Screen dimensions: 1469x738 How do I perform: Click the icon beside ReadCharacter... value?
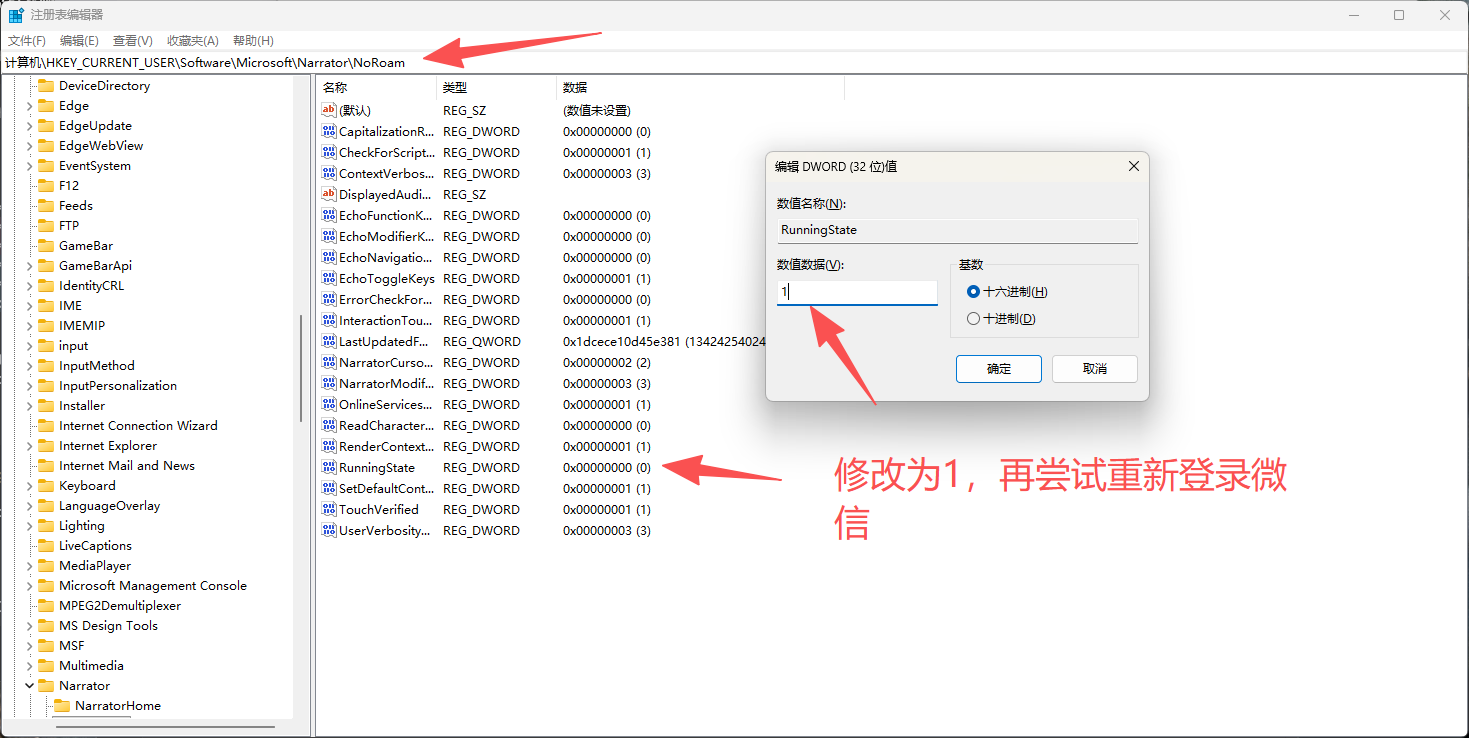click(x=328, y=425)
